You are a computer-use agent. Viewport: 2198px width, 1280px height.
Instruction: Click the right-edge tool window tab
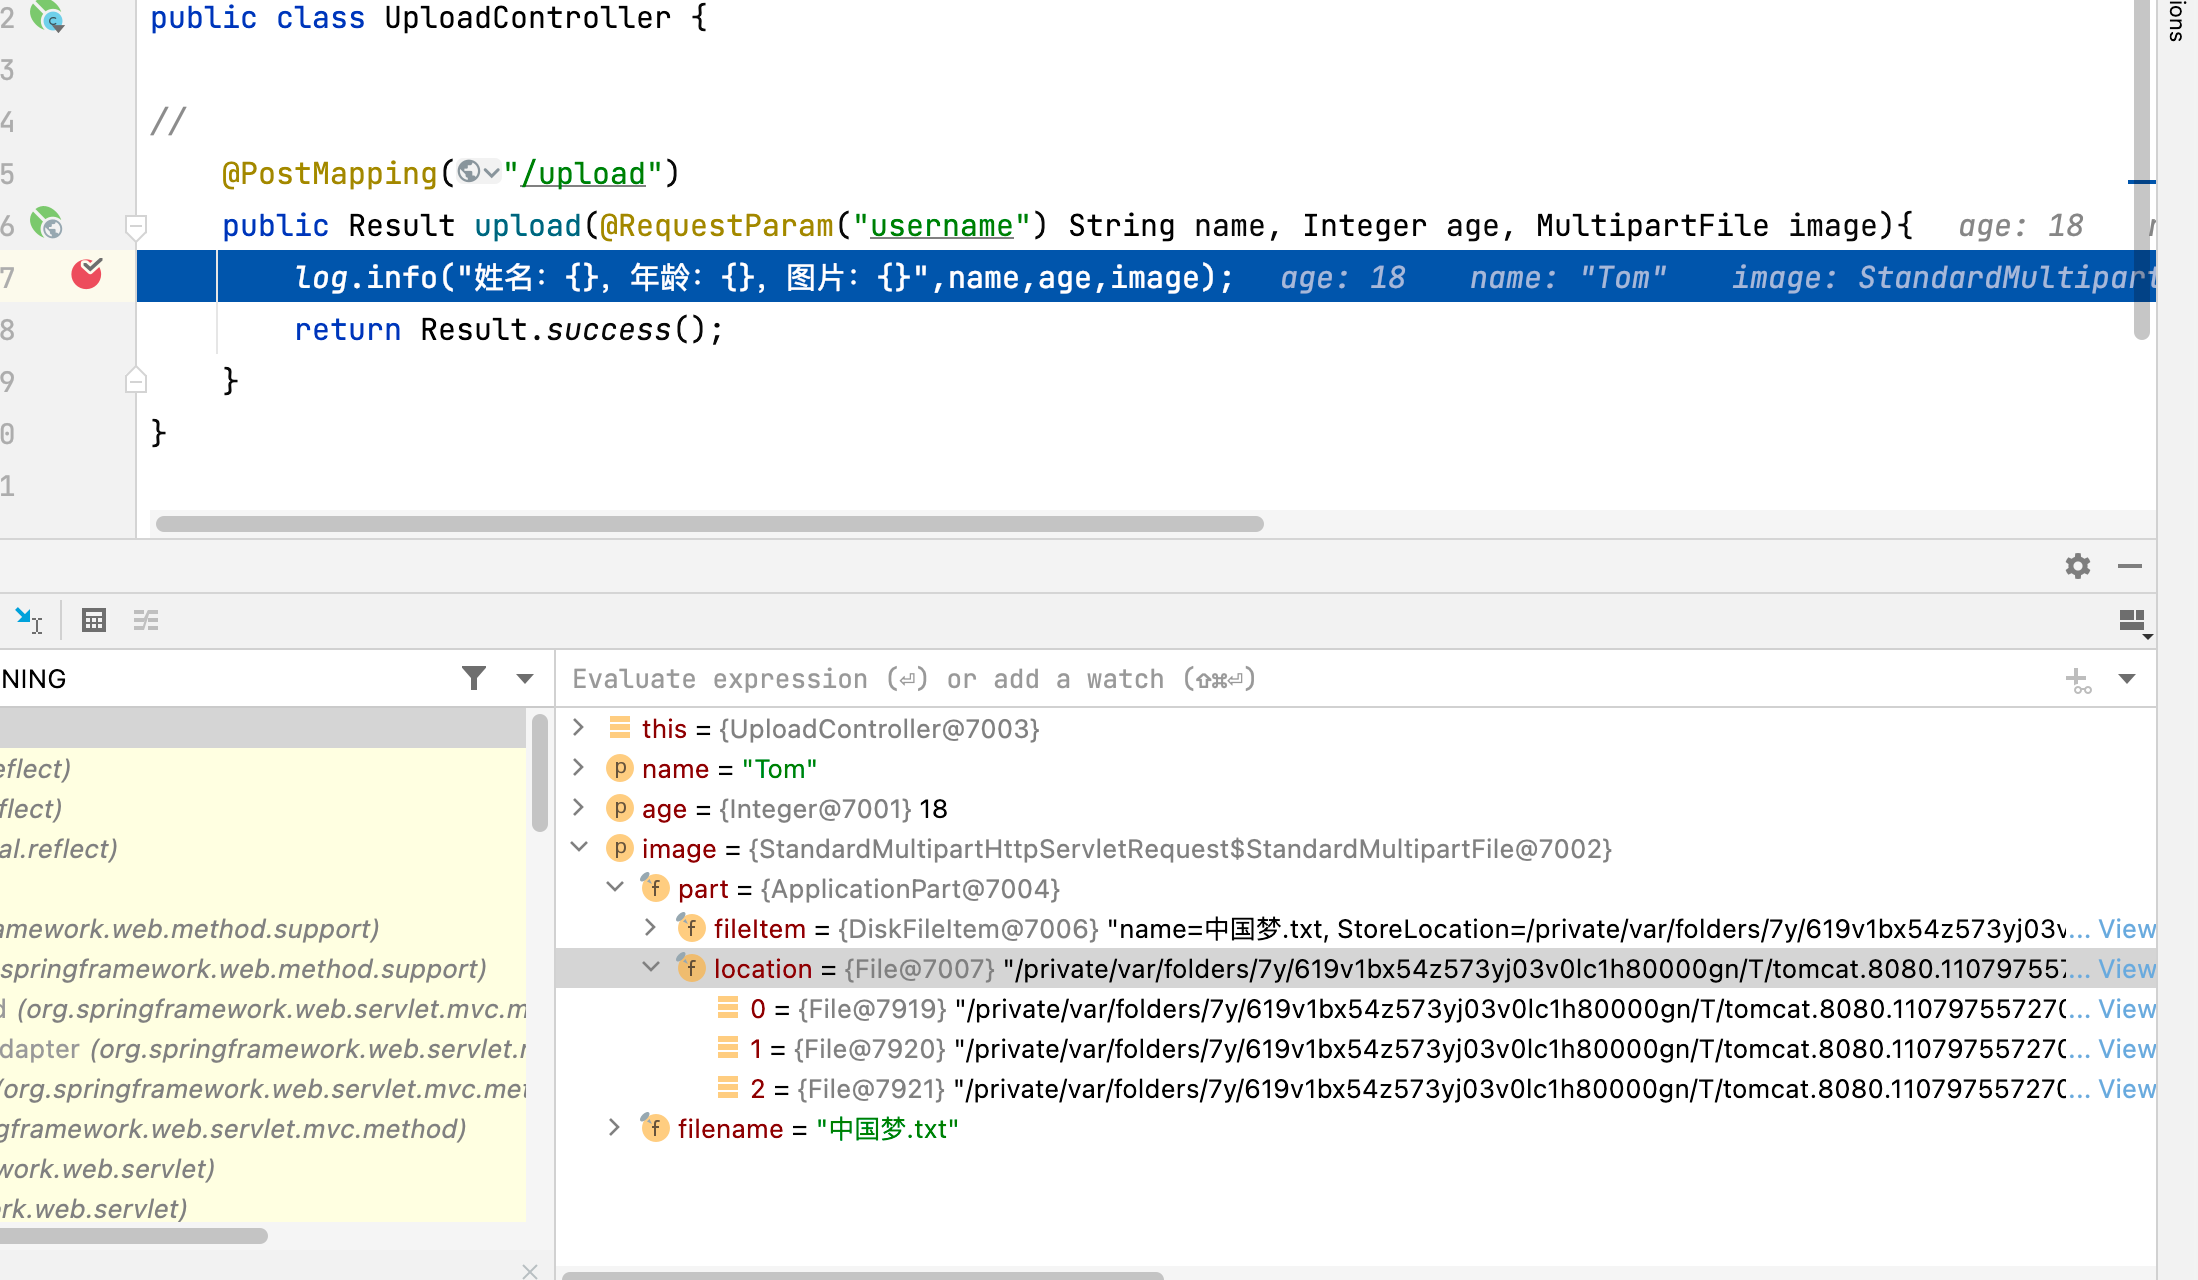[x=2177, y=21]
